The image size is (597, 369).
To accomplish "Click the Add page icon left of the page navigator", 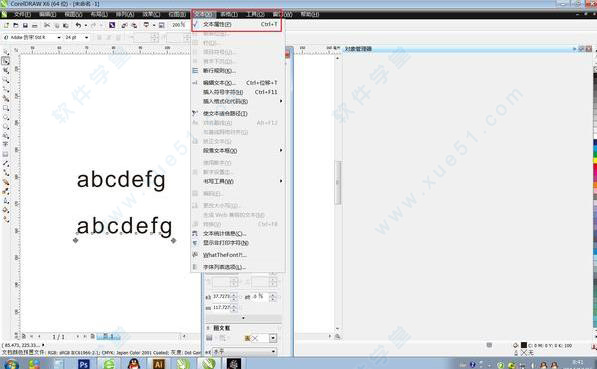I will (24, 336).
